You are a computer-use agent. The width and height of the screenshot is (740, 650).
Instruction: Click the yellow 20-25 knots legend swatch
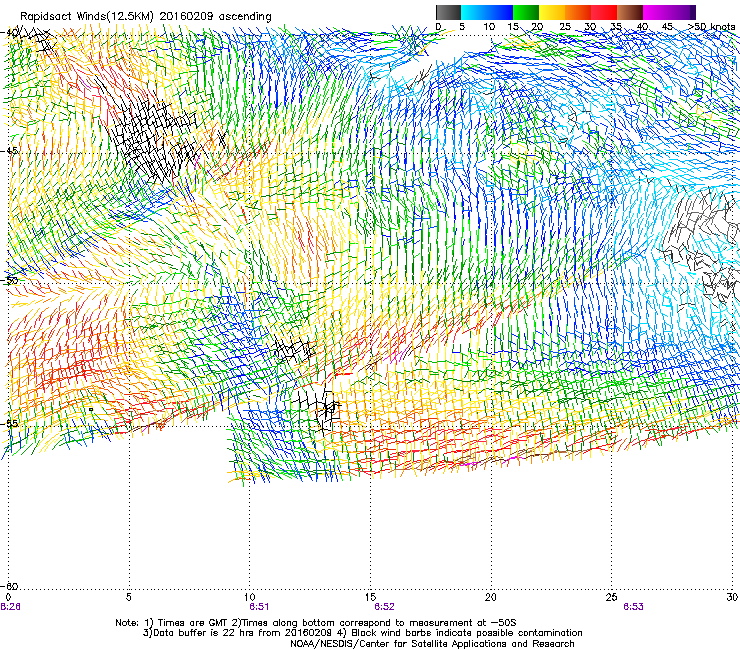(x=552, y=12)
